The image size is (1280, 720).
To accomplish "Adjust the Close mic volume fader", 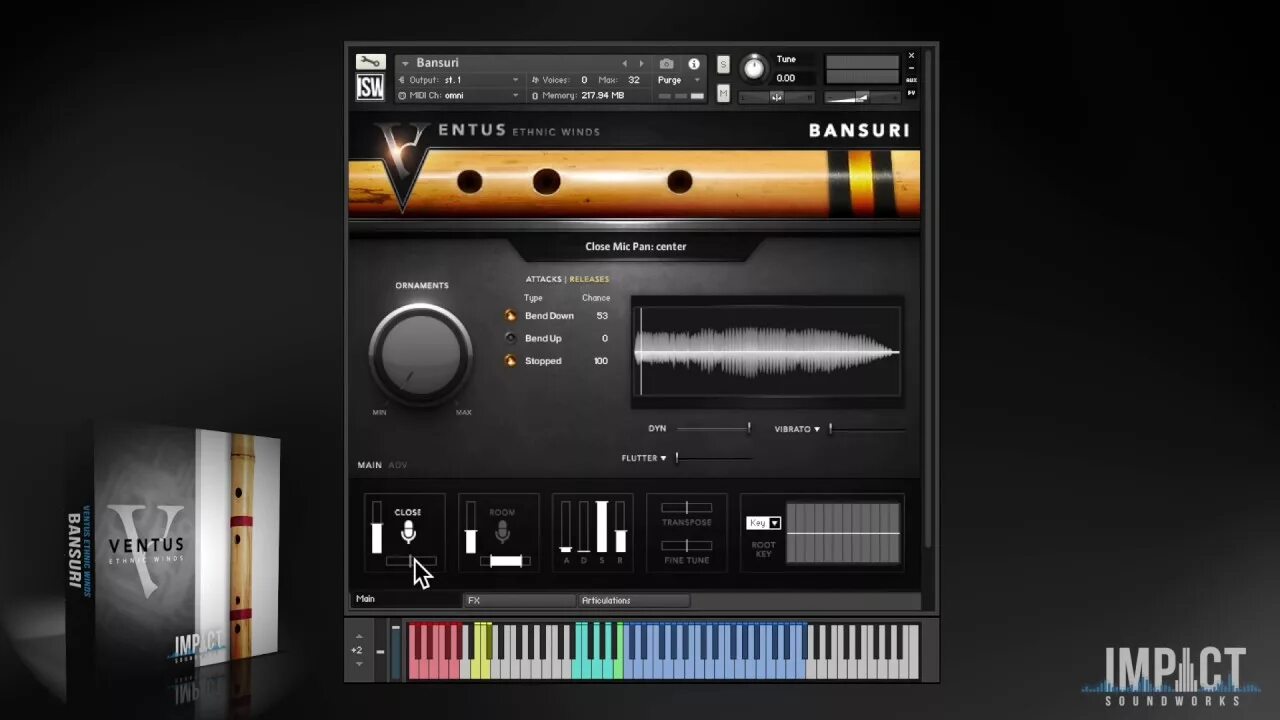I will point(377,527).
